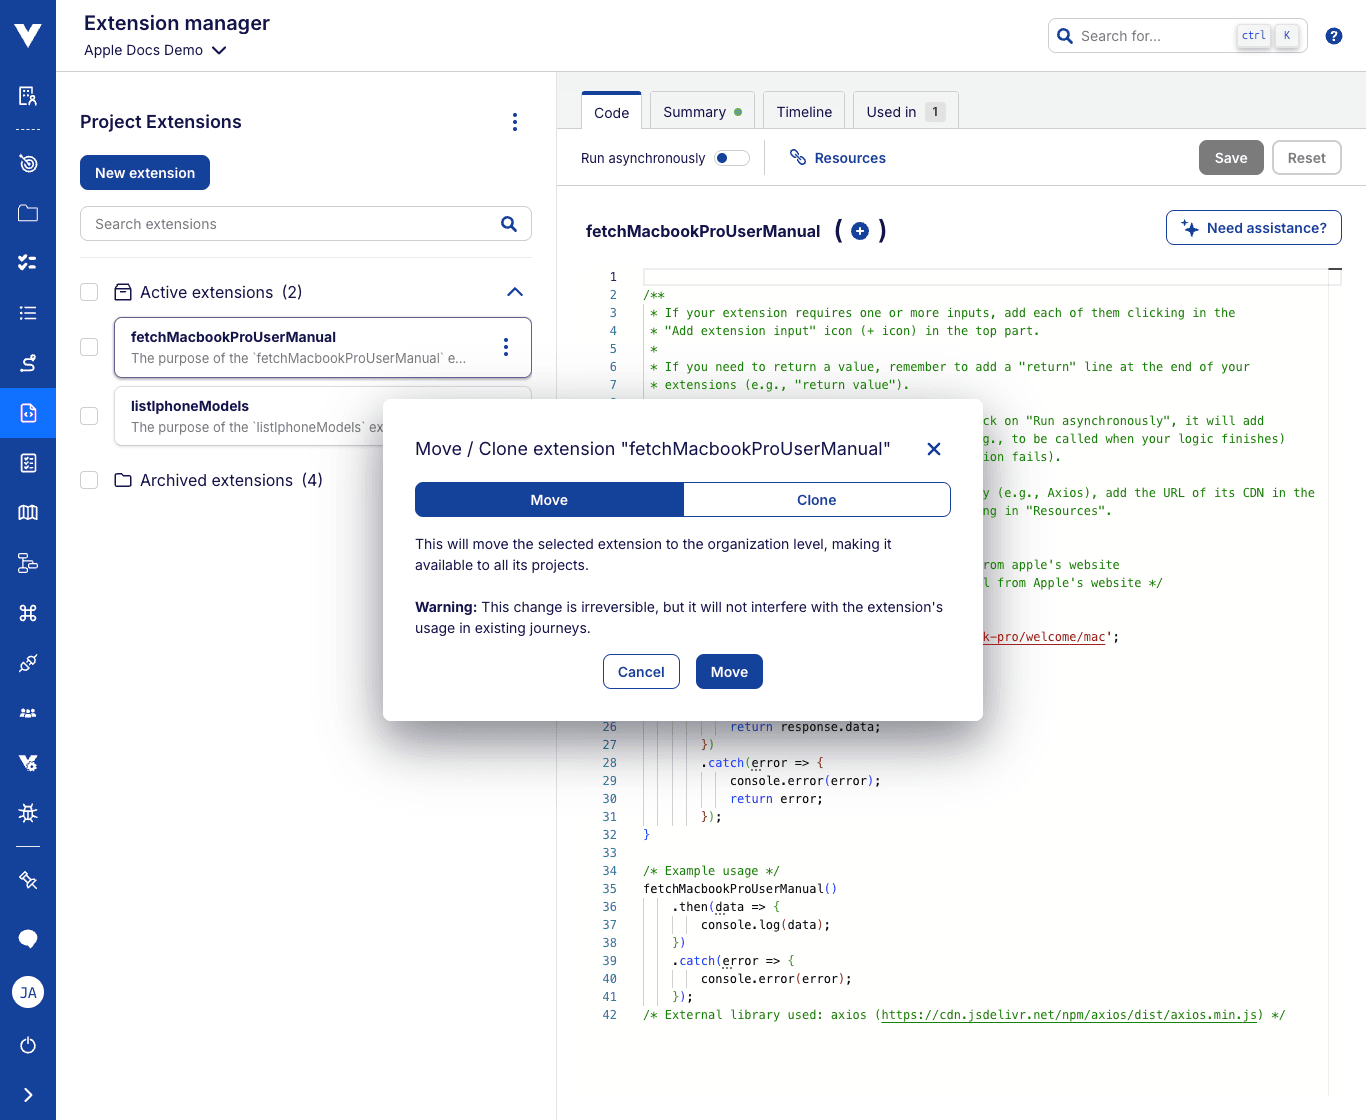The image size is (1366, 1120).
Task: Open the satellite sidebar icon
Action: click(28, 880)
